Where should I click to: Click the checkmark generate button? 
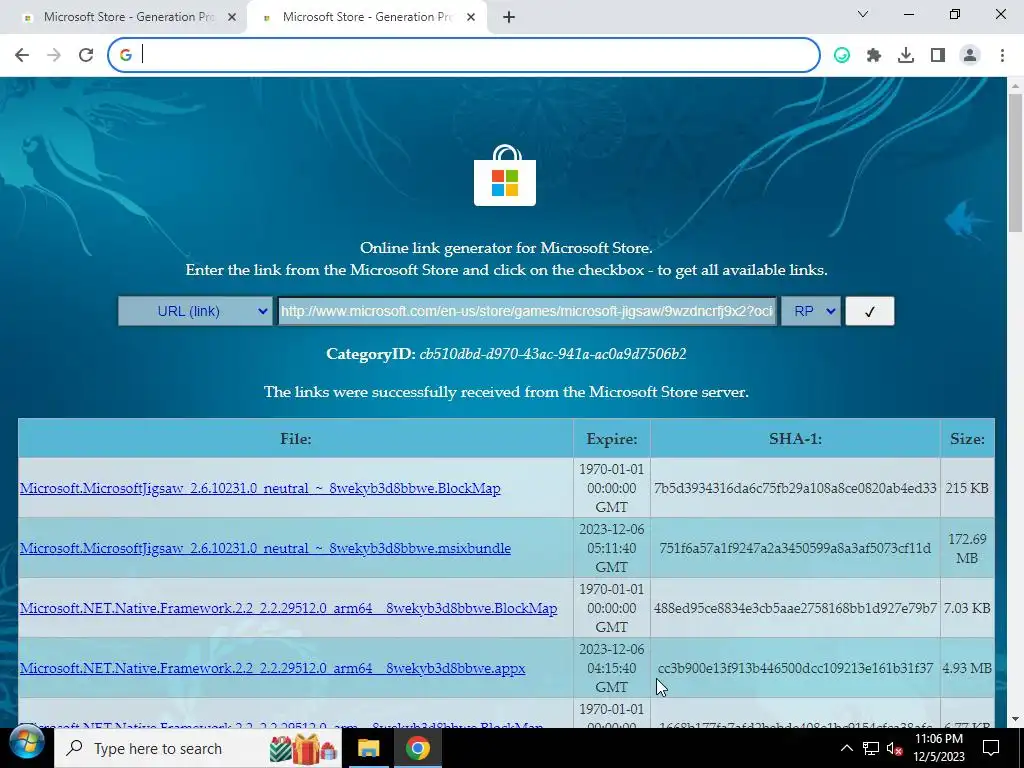coord(869,311)
